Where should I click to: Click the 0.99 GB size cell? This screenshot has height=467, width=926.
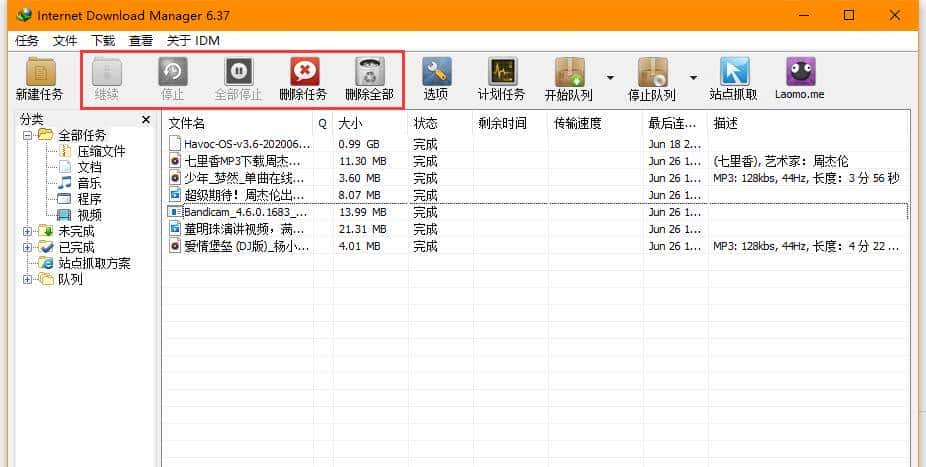pyautogui.click(x=359, y=144)
